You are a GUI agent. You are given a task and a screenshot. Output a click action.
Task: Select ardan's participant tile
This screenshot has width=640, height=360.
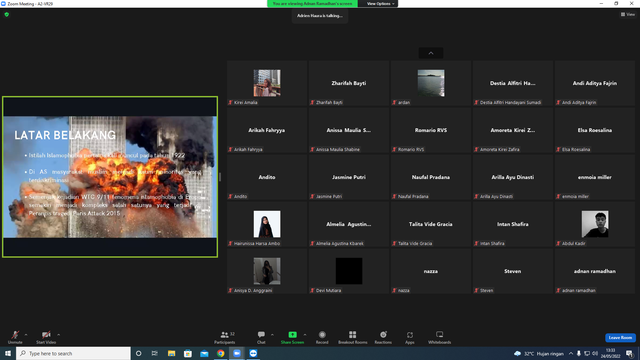[431, 83]
